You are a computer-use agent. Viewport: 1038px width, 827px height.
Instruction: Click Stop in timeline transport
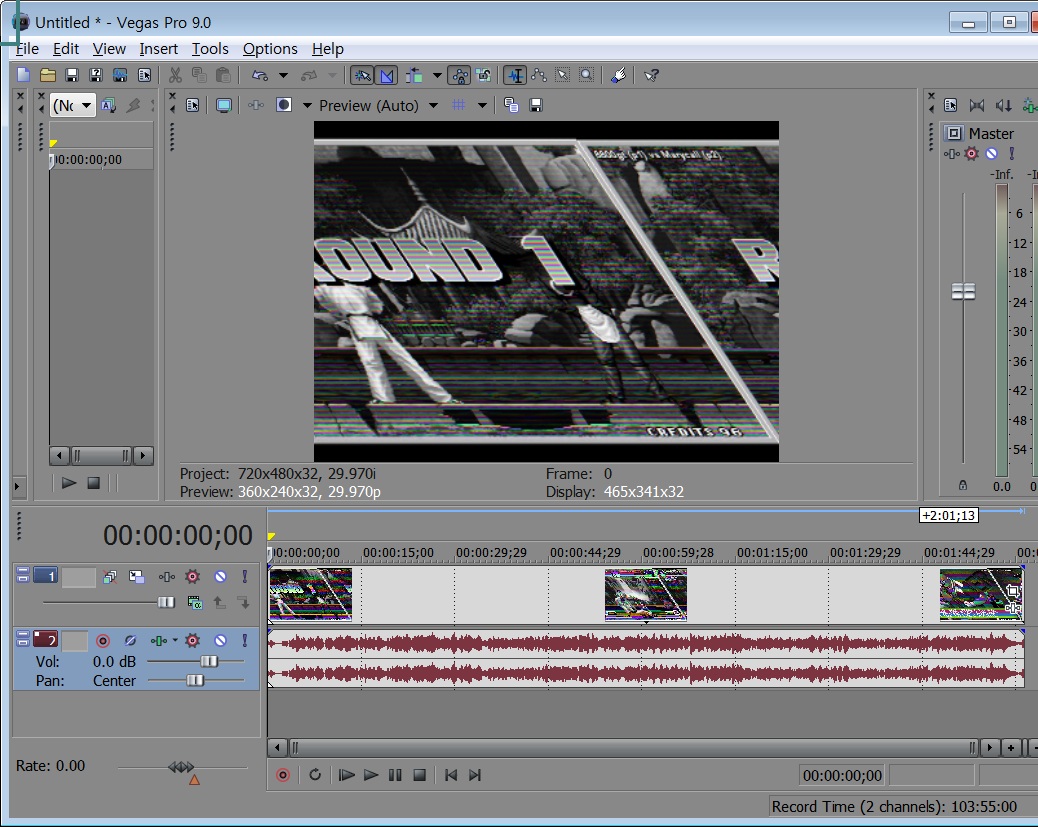tap(420, 775)
